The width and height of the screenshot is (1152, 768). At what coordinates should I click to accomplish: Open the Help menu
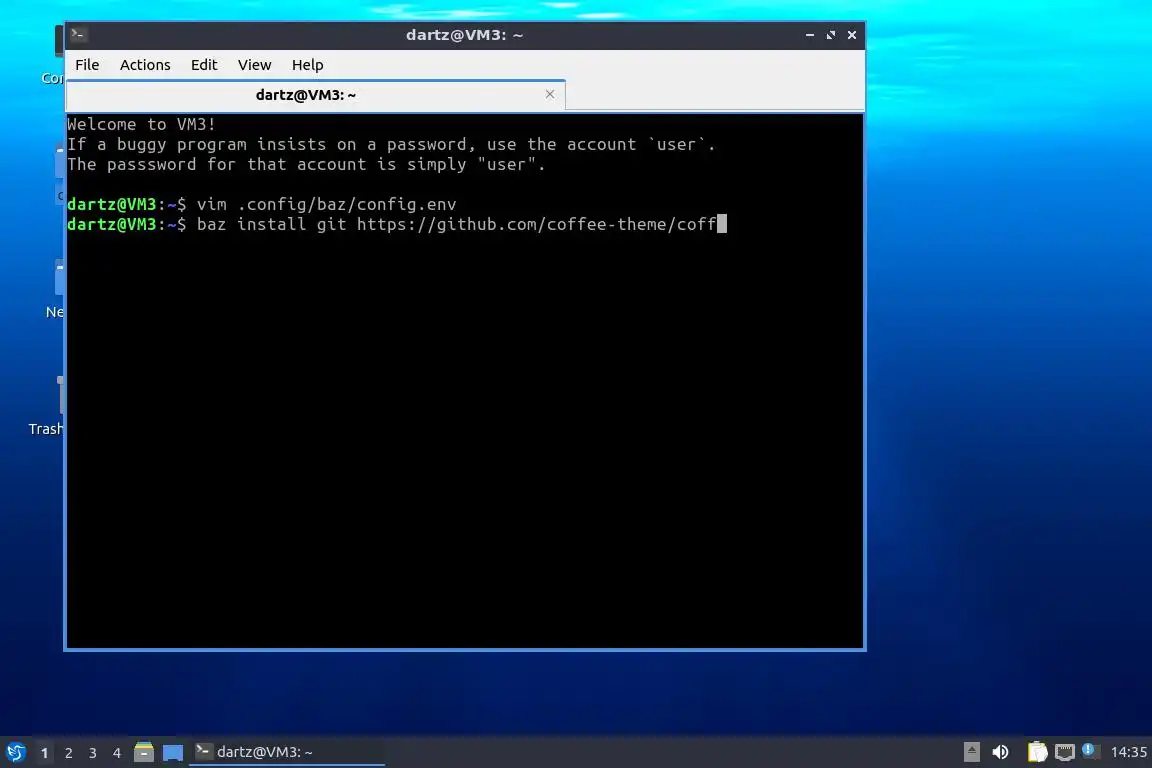(307, 65)
